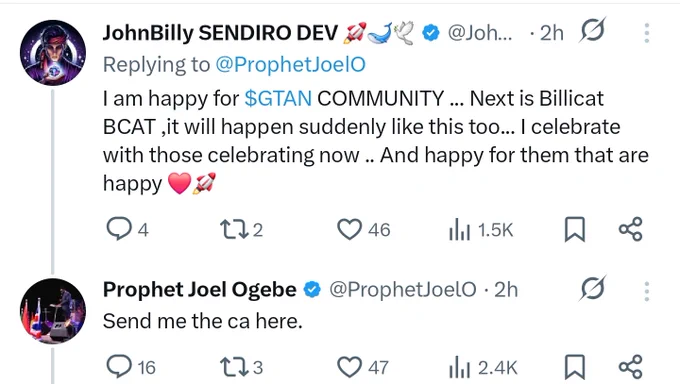The image size is (680, 384).
Task: Like Prophet Joel Ogebe's tweet
Action: (x=350, y=367)
